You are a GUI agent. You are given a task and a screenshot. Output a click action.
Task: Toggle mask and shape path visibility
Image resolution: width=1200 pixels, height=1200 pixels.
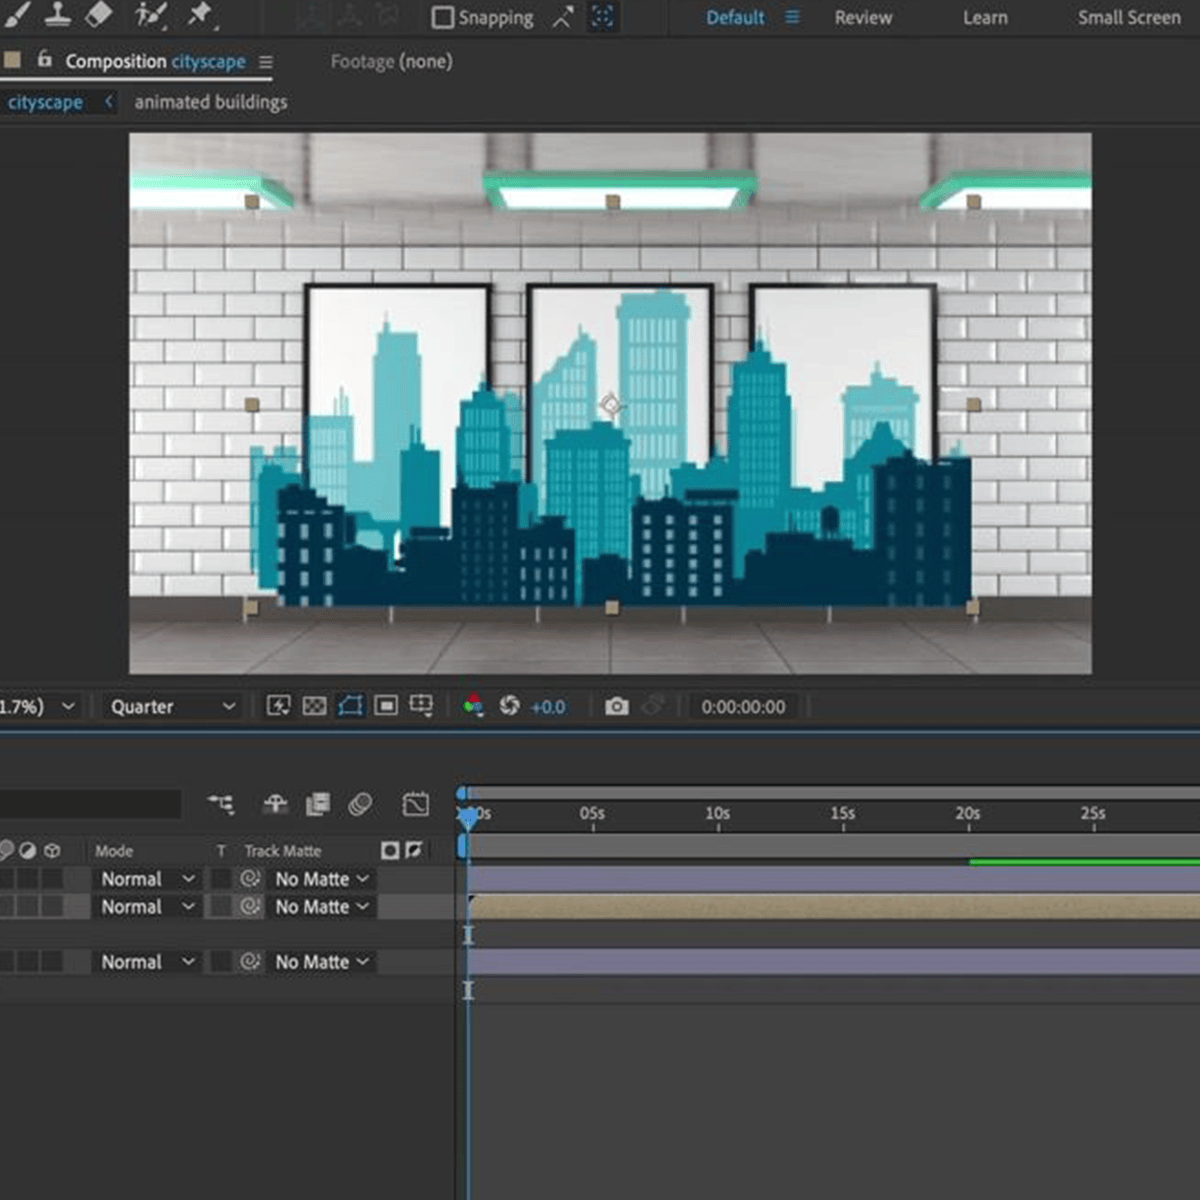coord(350,706)
